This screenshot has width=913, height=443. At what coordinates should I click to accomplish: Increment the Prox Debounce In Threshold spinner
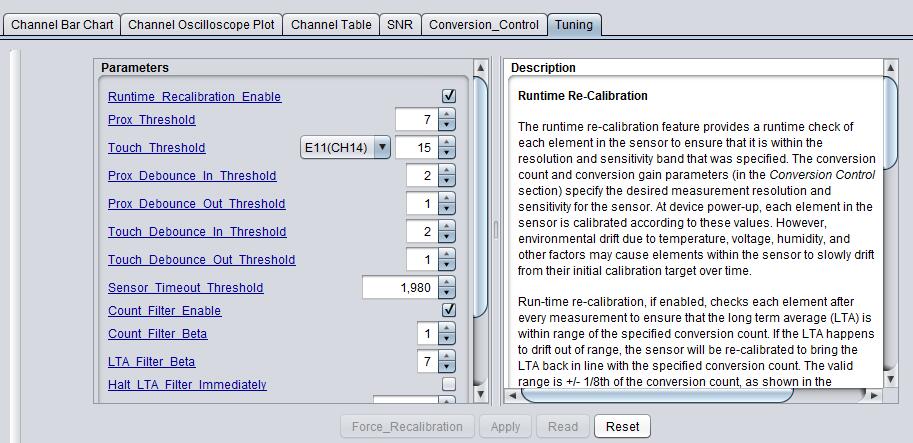click(446, 171)
